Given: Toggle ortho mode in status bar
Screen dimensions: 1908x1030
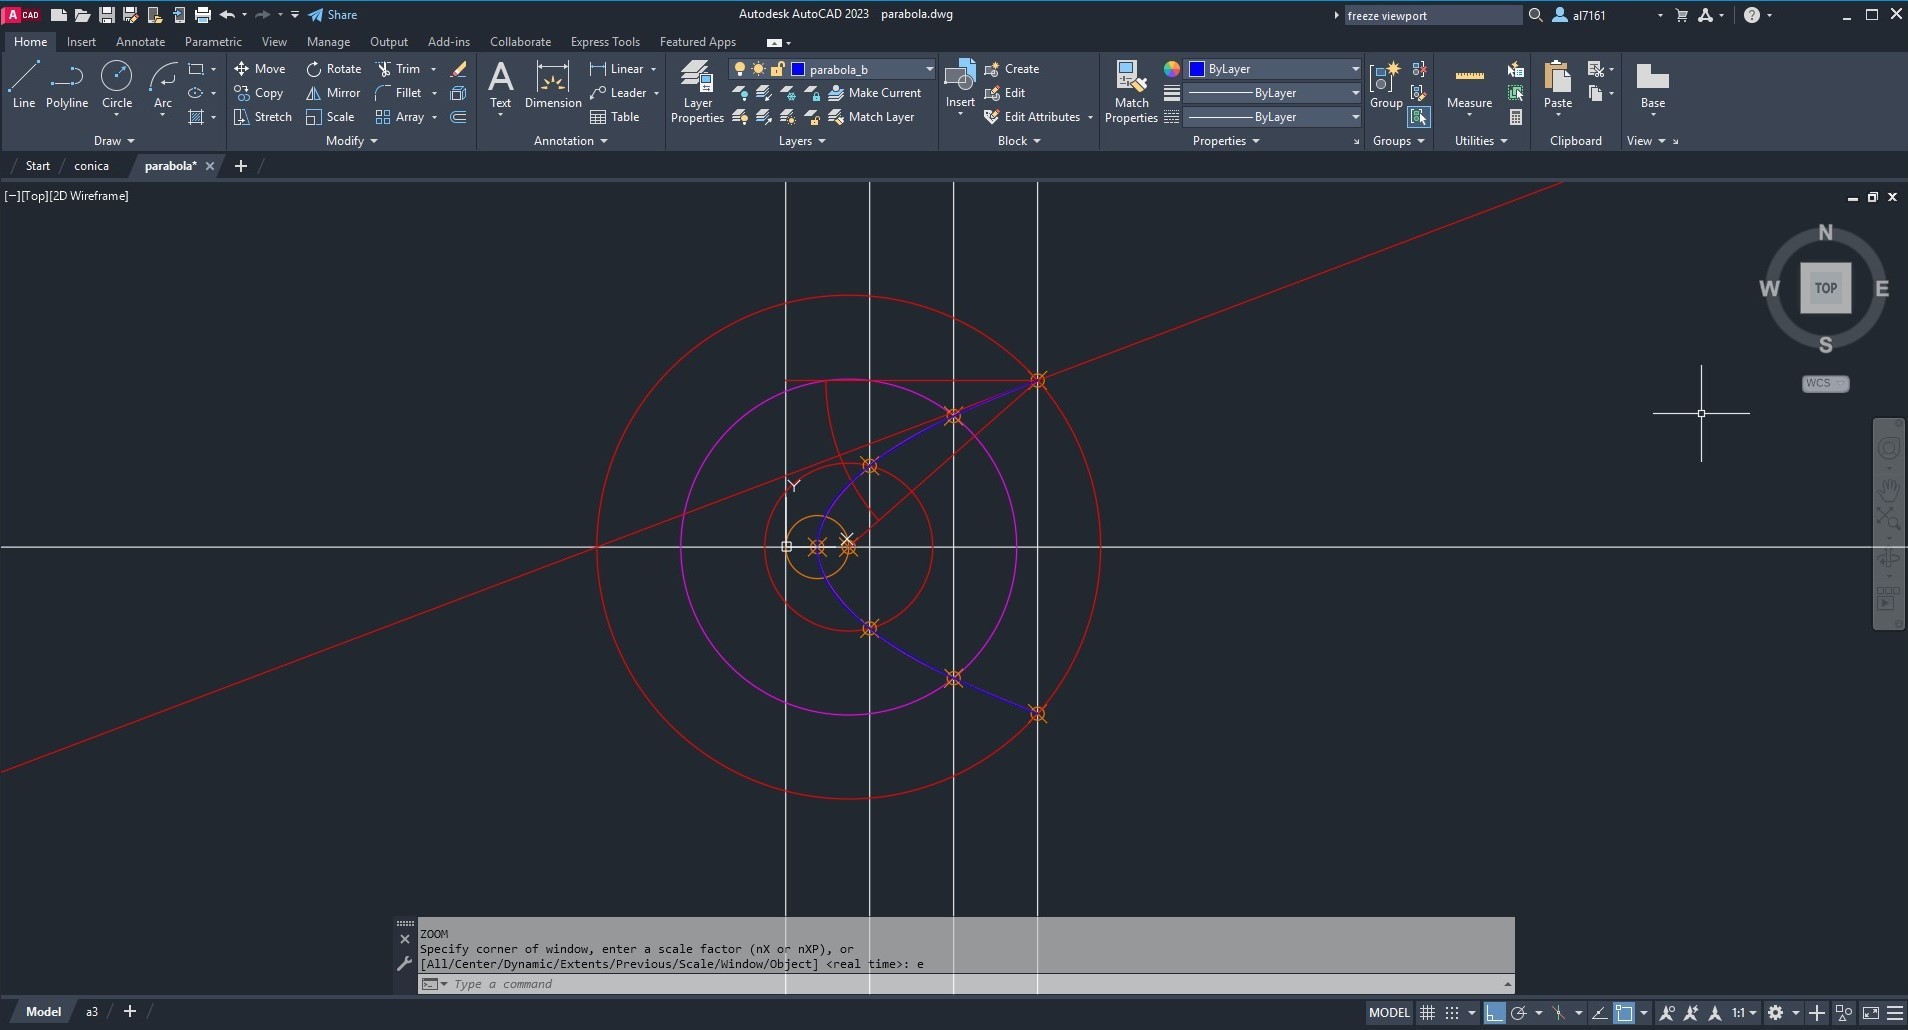Looking at the screenshot, I should tap(1493, 1013).
